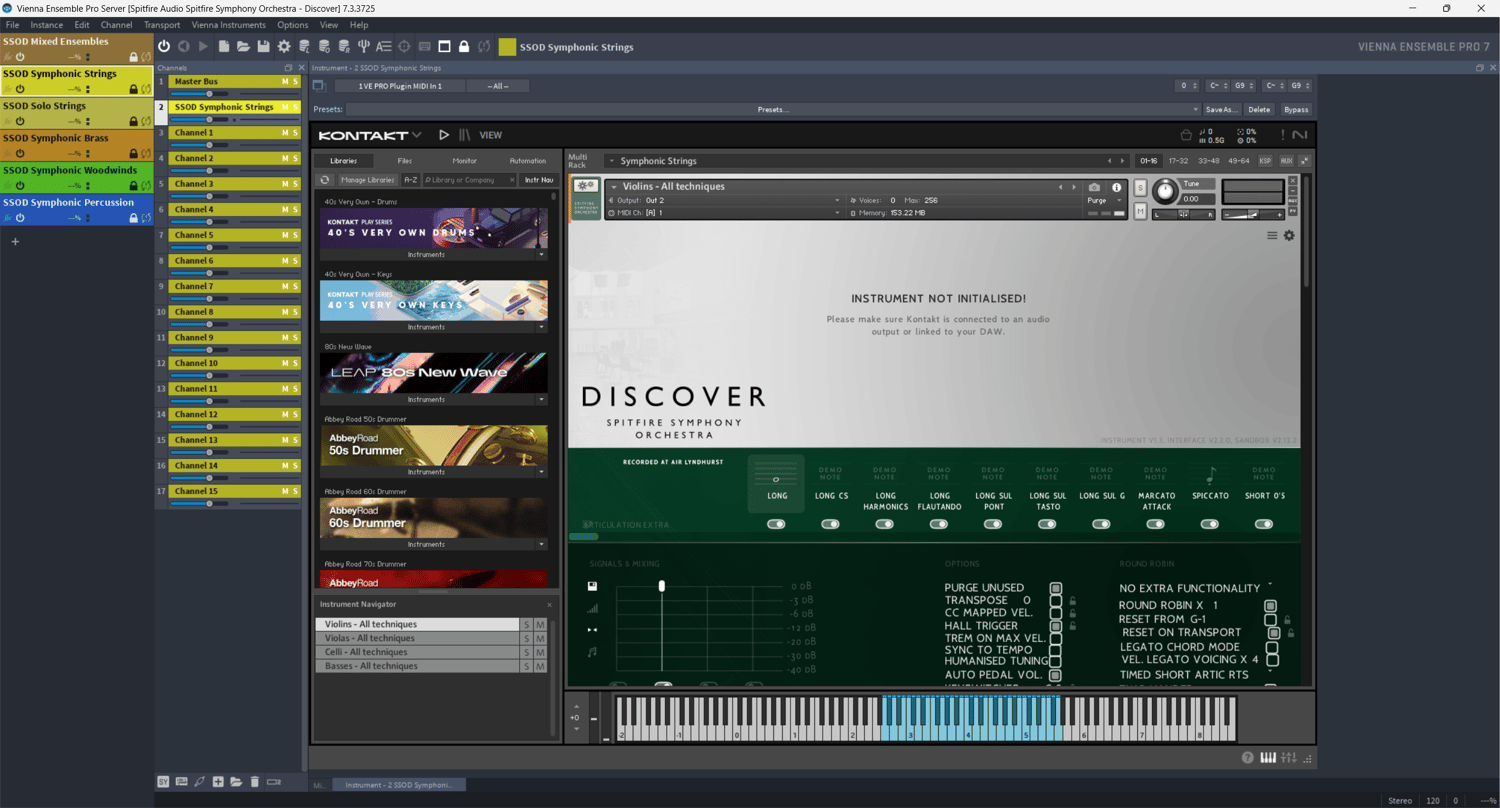Click the Native Instruments logo in Kontakt header
The image size is (1500, 808).
pos(1299,135)
